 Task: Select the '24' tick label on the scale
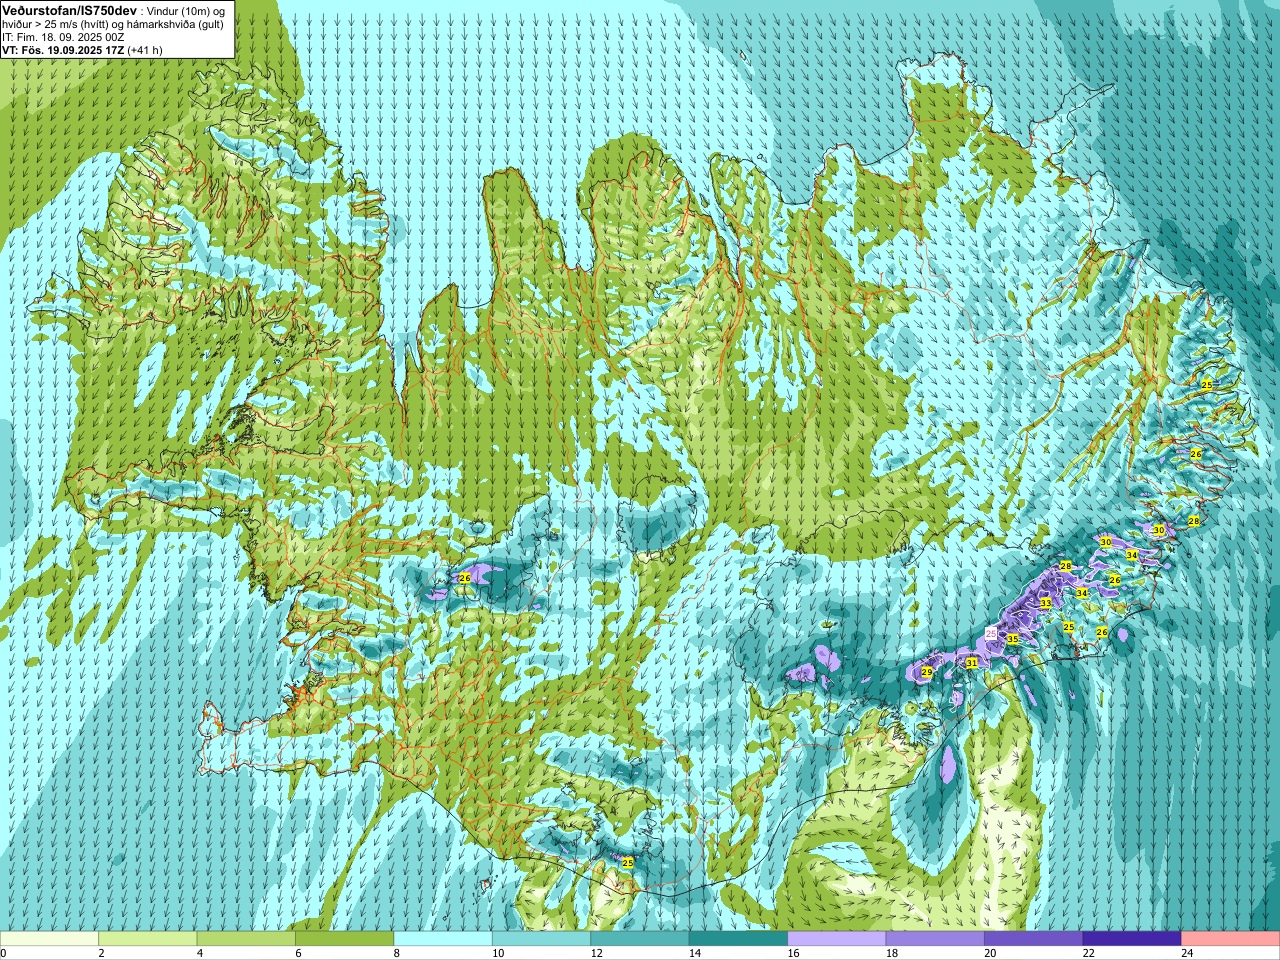[x=1187, y=954]
